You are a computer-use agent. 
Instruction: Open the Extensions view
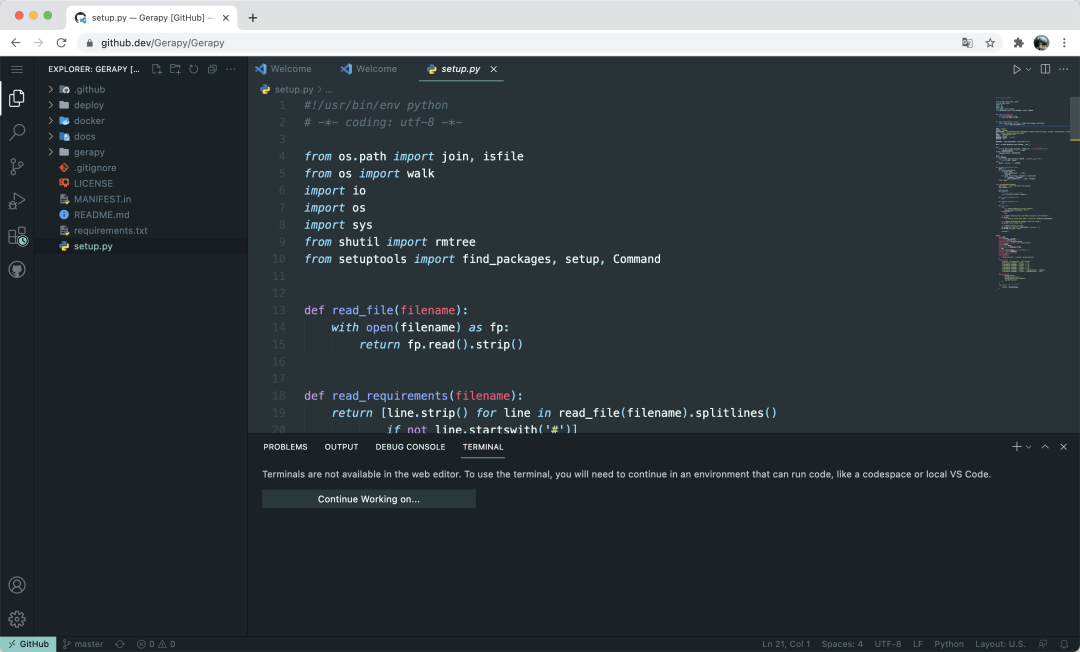tap(16, 235)
